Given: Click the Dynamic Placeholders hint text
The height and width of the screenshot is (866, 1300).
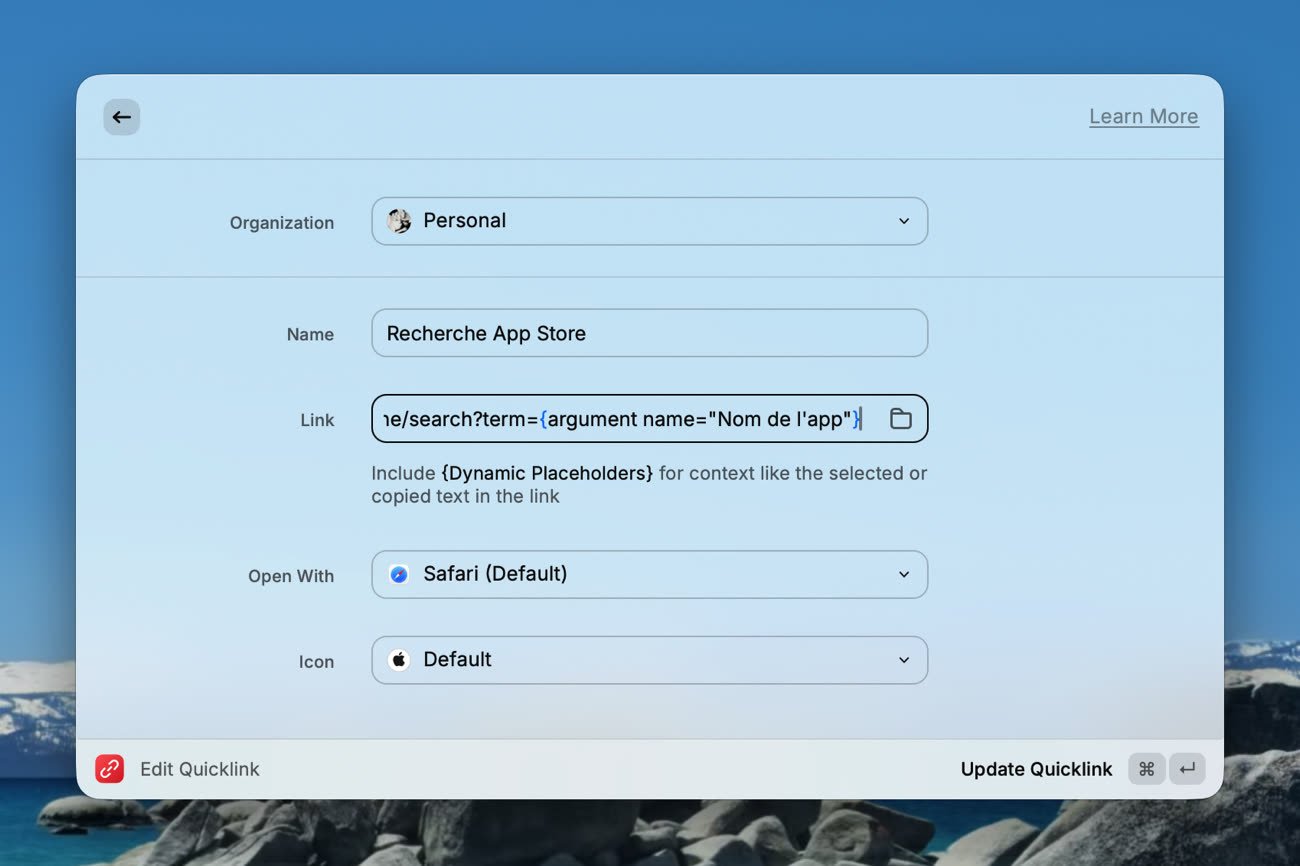Looking at the screenshot, I should click(547, 473).
